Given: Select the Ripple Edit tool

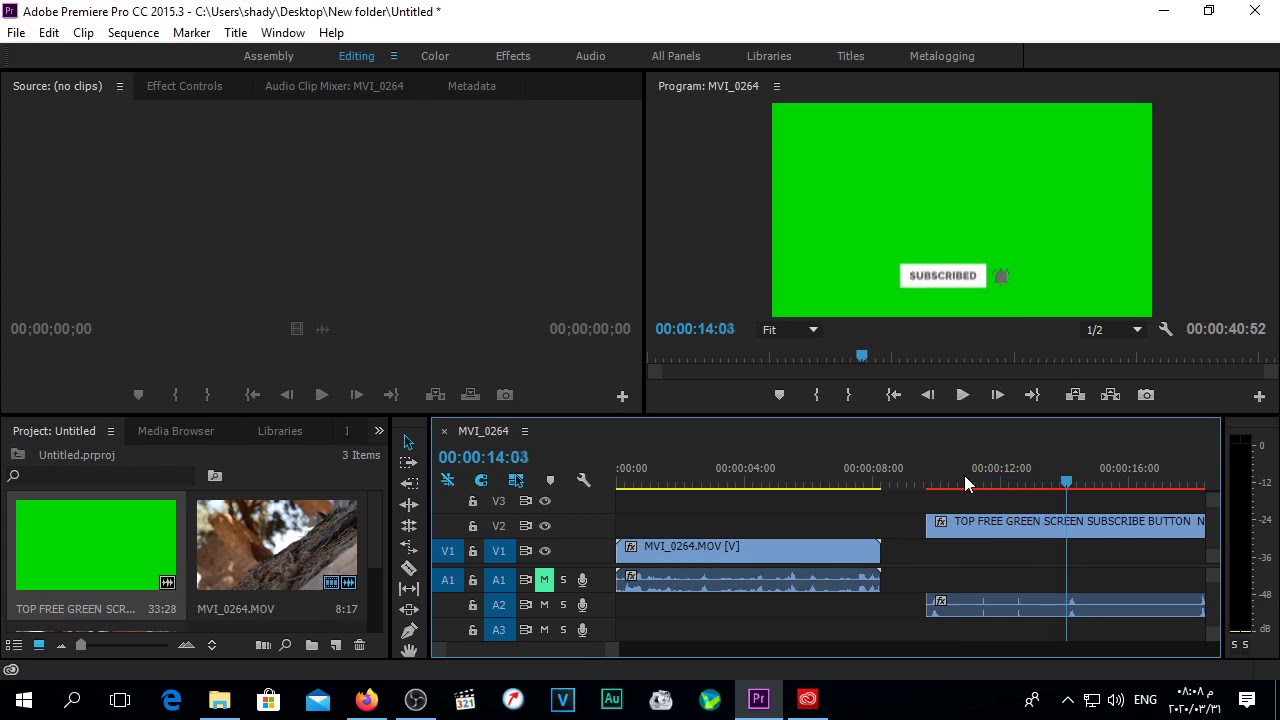Looking at the screenshot, I should tap(408, 484).
